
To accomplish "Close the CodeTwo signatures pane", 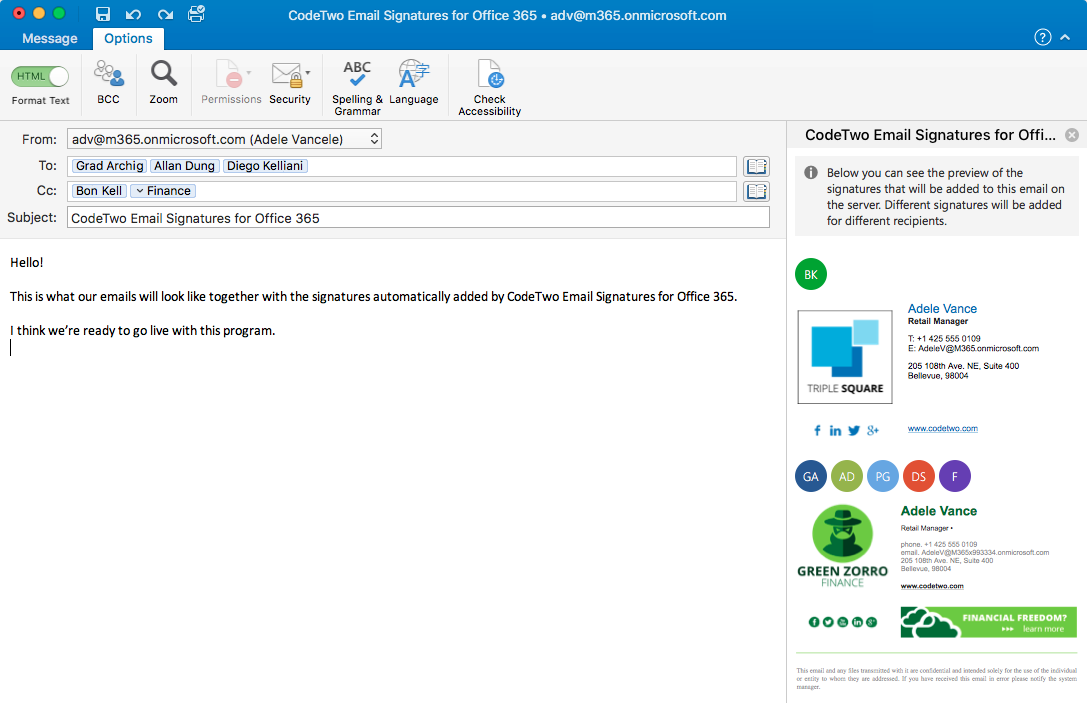I will (x=1072, y=135).
